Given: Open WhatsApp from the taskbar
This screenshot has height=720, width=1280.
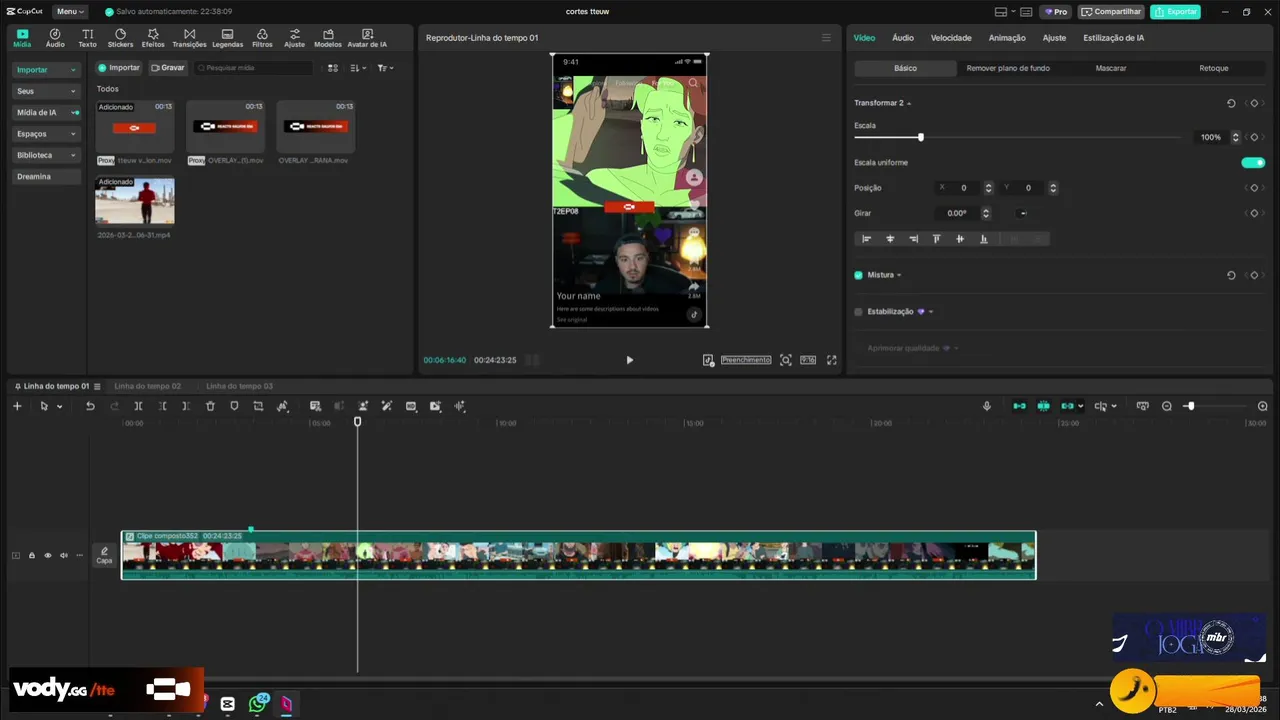Looking at the screenshot, I should [x=258, y=704].
